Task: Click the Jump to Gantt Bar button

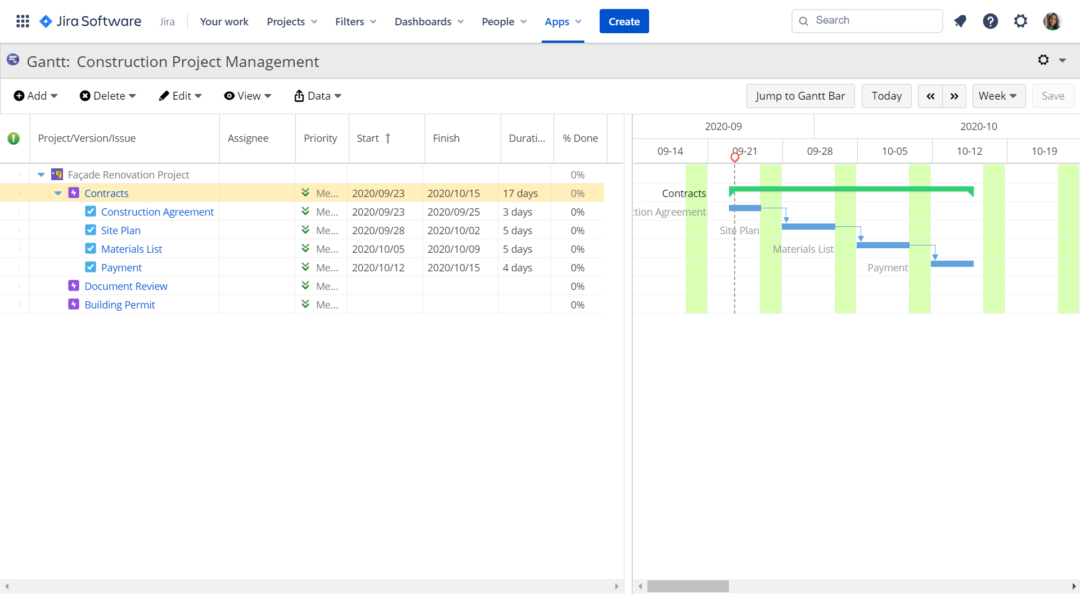Action: click(x=800, y=95)
